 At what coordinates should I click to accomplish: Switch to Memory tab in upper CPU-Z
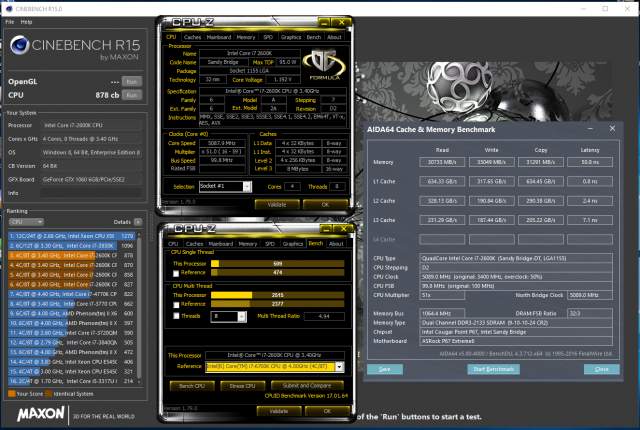click(246, 37)
